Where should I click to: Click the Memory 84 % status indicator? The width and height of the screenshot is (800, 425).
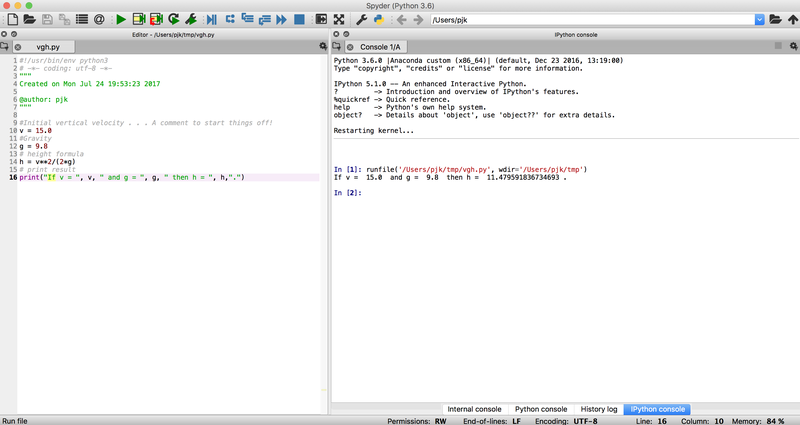(x=758, y=421)
